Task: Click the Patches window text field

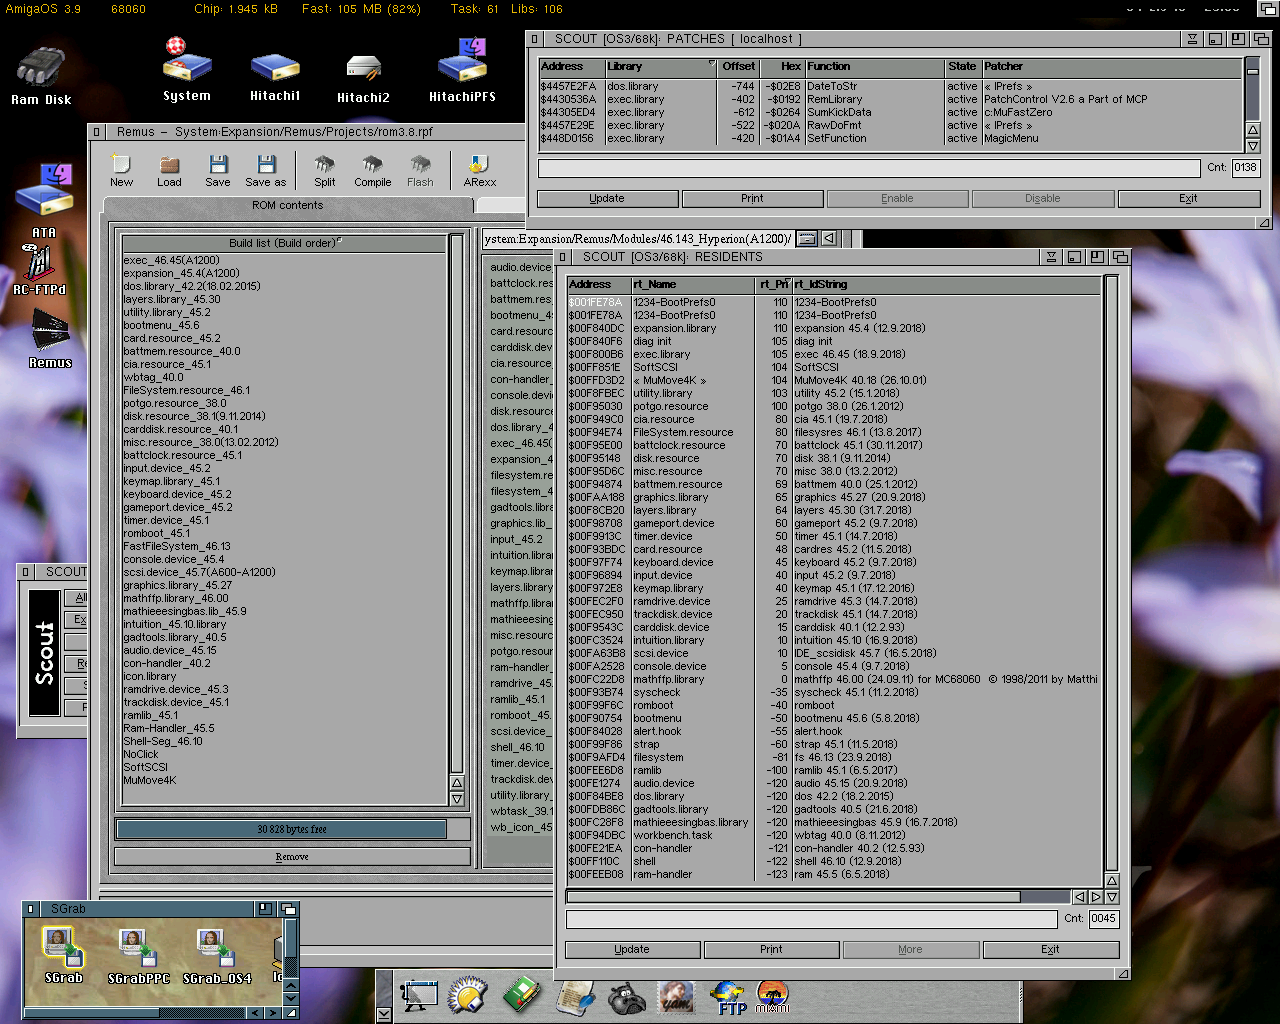Action: 869,168
